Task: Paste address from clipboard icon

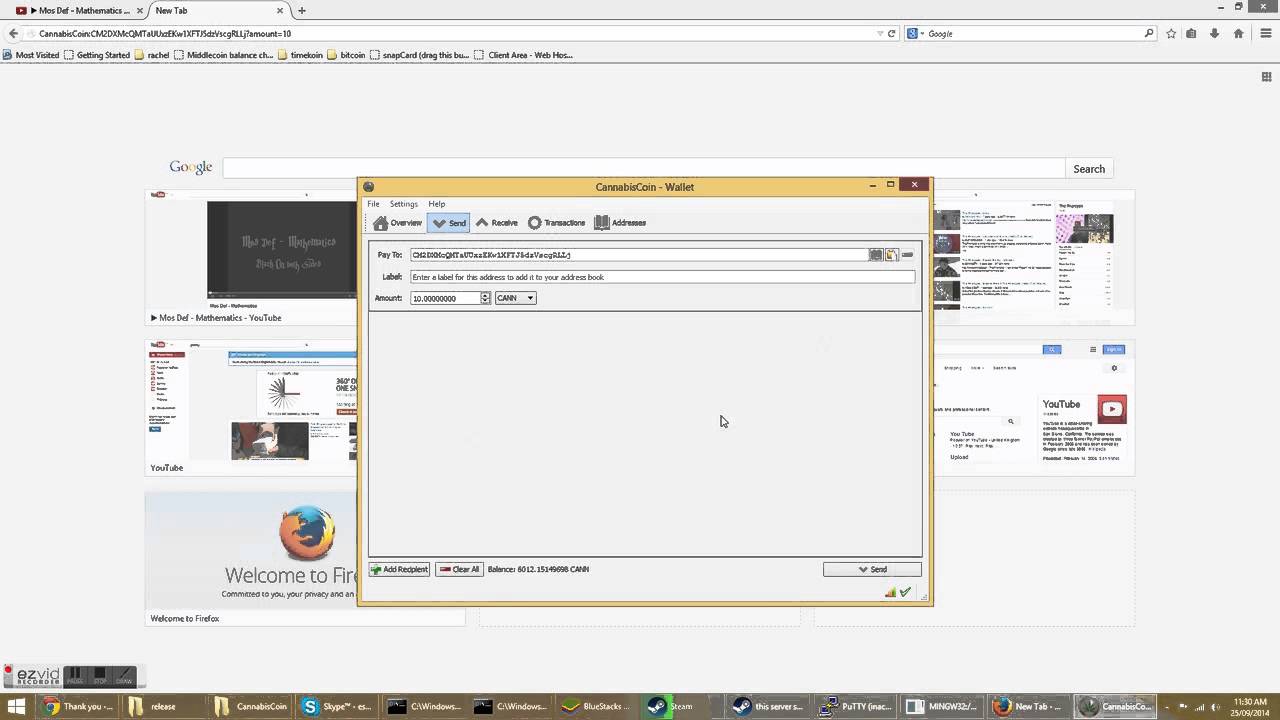Action: point(891,255)
